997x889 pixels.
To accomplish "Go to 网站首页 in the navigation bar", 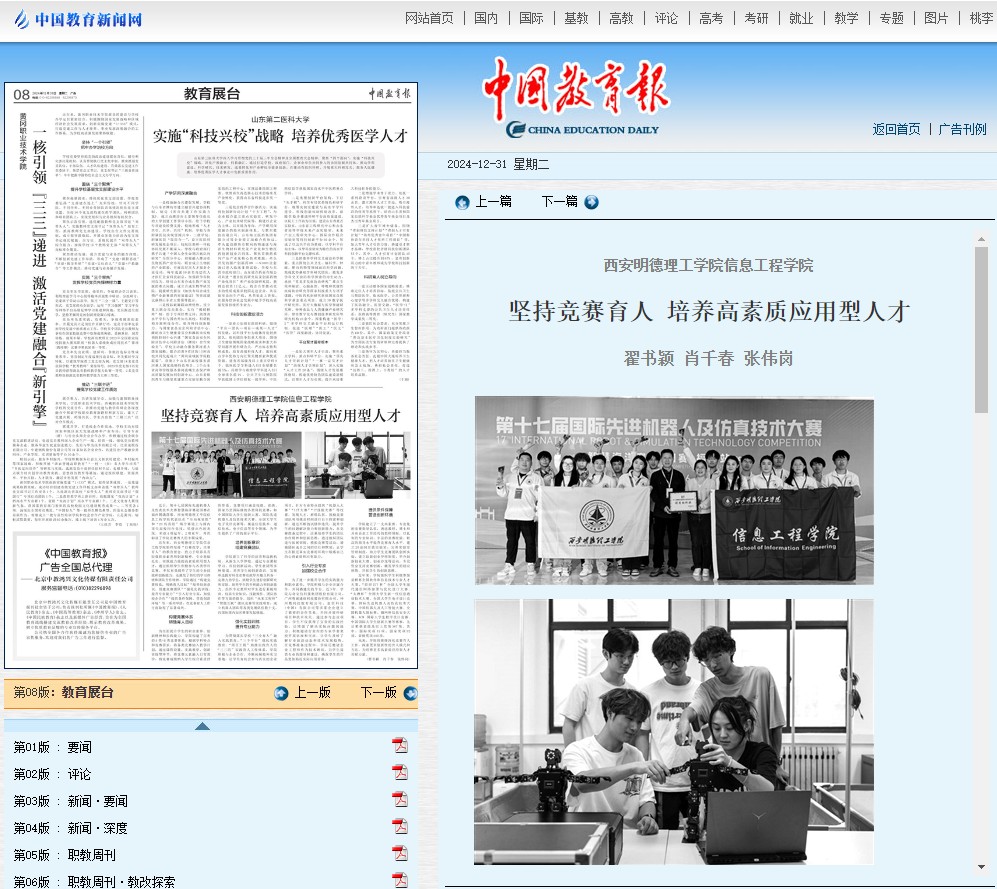I will pos(429,18).
